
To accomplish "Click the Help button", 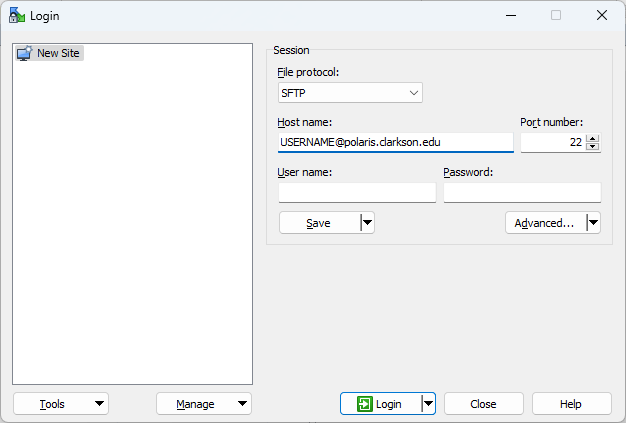I will (571, 404).
